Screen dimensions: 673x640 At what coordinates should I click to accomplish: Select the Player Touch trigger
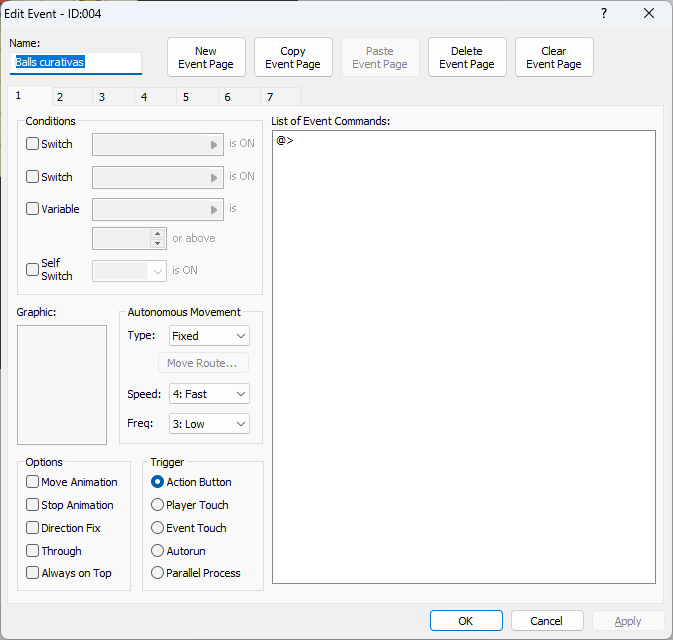(158, 505)
